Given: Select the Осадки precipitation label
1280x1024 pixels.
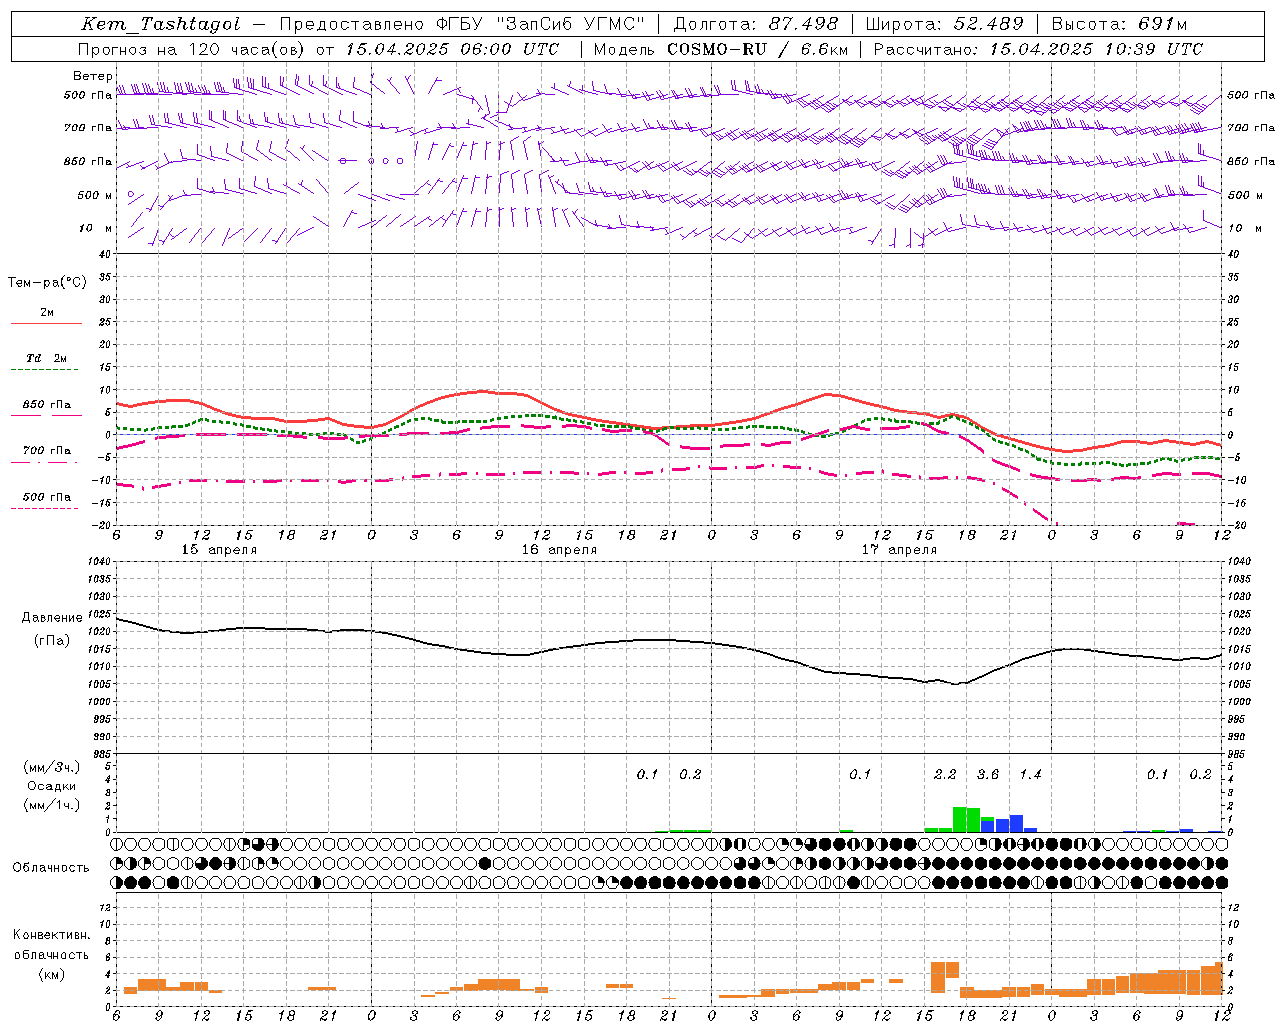Looking at the screenshot, I should (52, 786).
